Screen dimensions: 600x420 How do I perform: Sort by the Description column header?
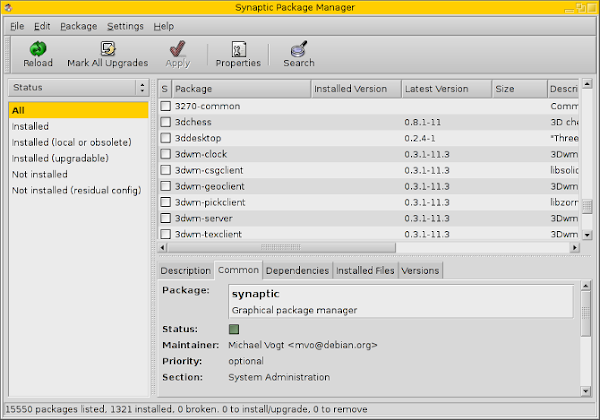563,89
